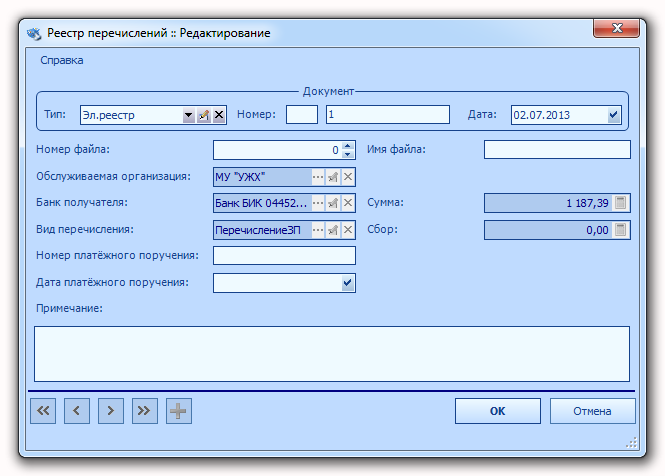Open lookup ellipsis for Обслуживаемая организация
The height and width of the screenshot is (476, 665).
tap(318, 177)
